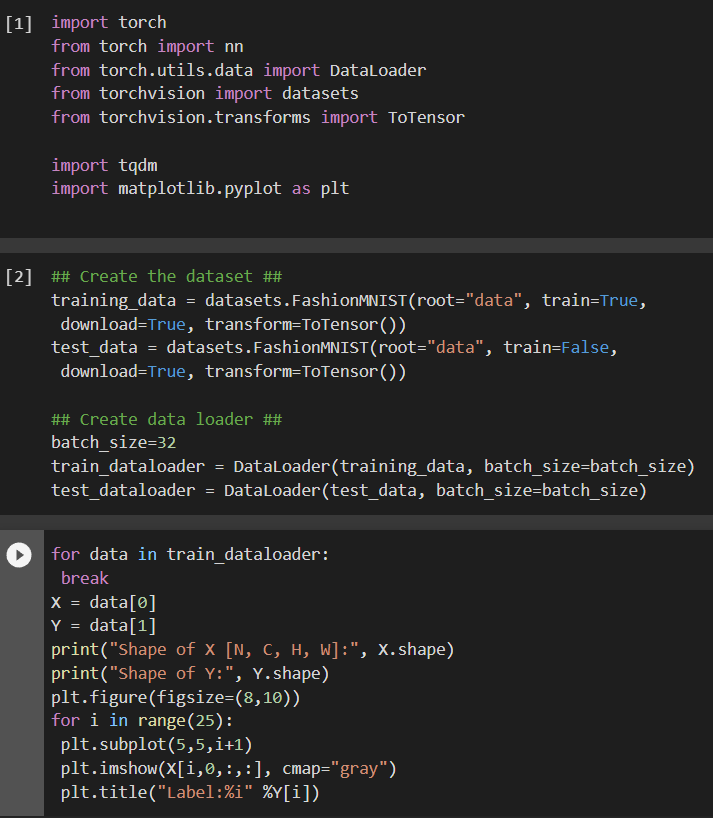
Task: Click the 'break' statement
Action: coord(84,579)
